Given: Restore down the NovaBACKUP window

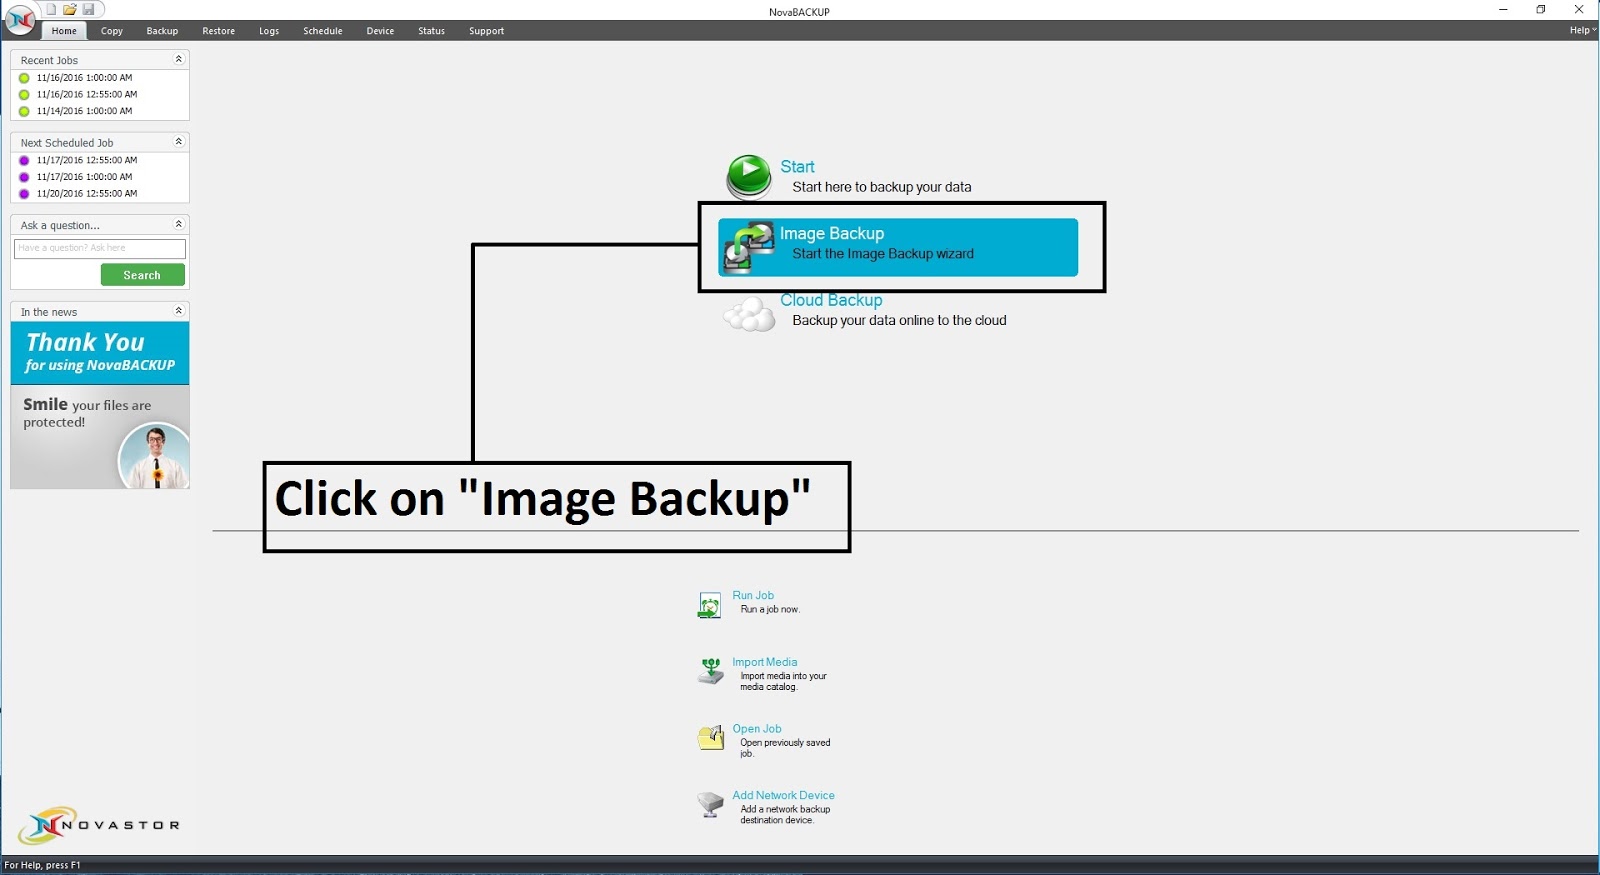Looking at the screenshot, I should [1541, 9].
